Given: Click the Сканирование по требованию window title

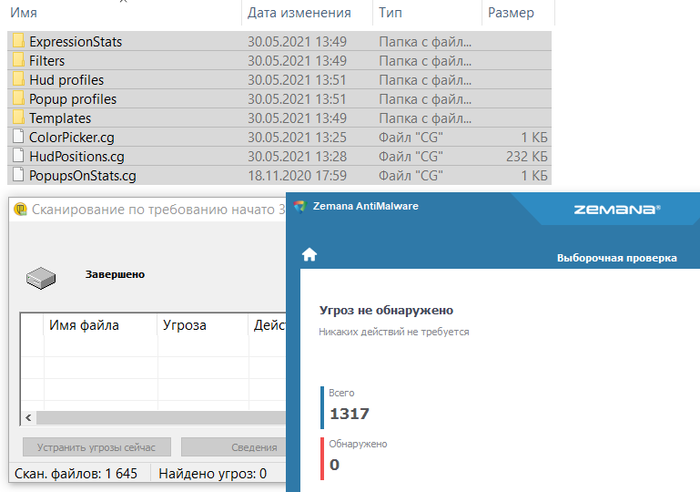Looking at the screenshot, I should [x=158, y=209].
